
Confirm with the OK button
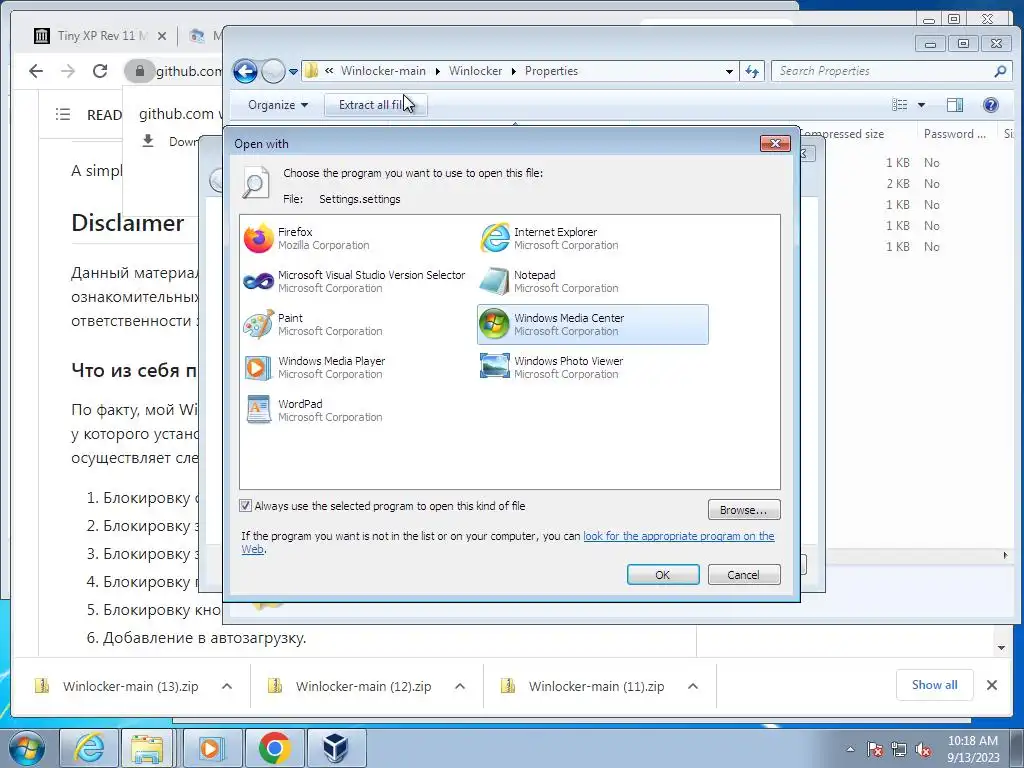click(x=663, y=575)
